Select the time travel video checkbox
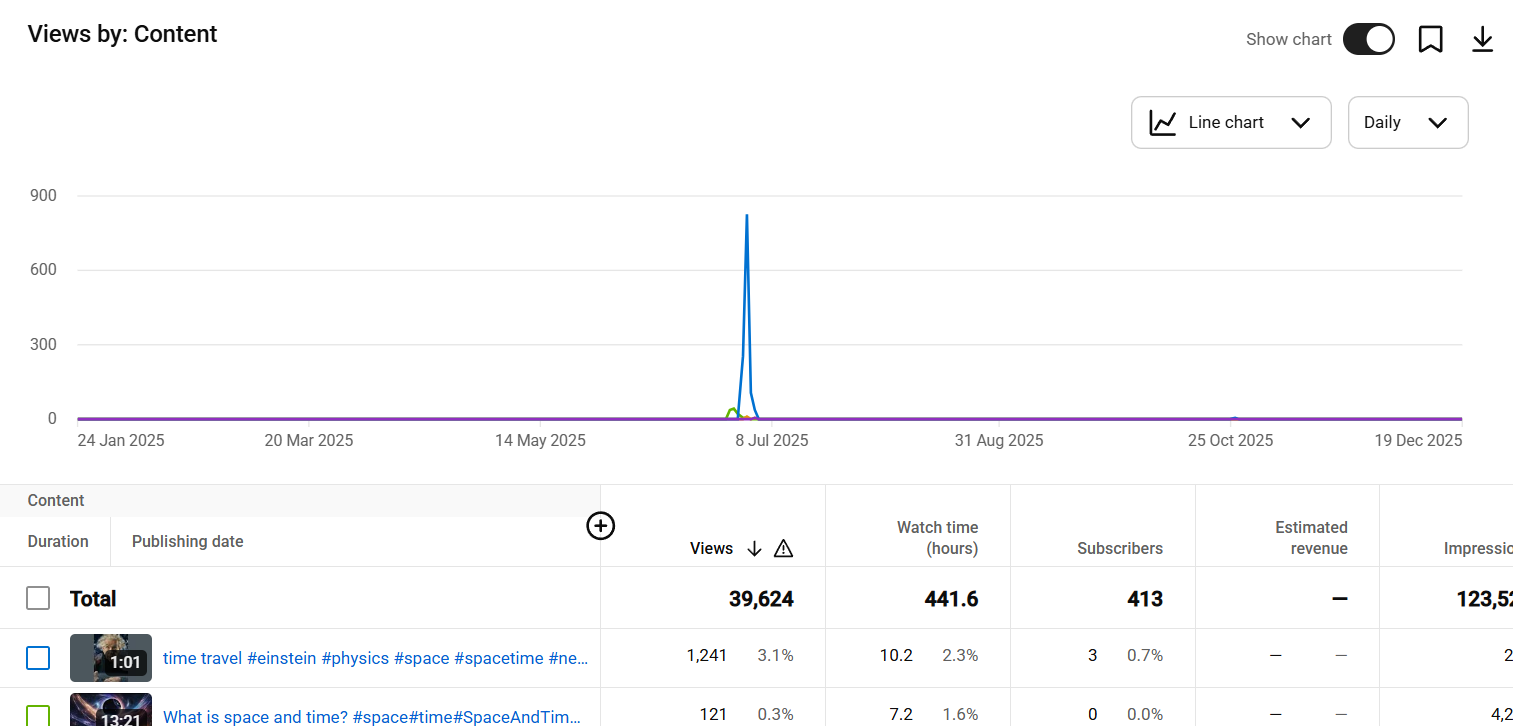Screen dimensions: 1513x726 [x=38, y=657]
